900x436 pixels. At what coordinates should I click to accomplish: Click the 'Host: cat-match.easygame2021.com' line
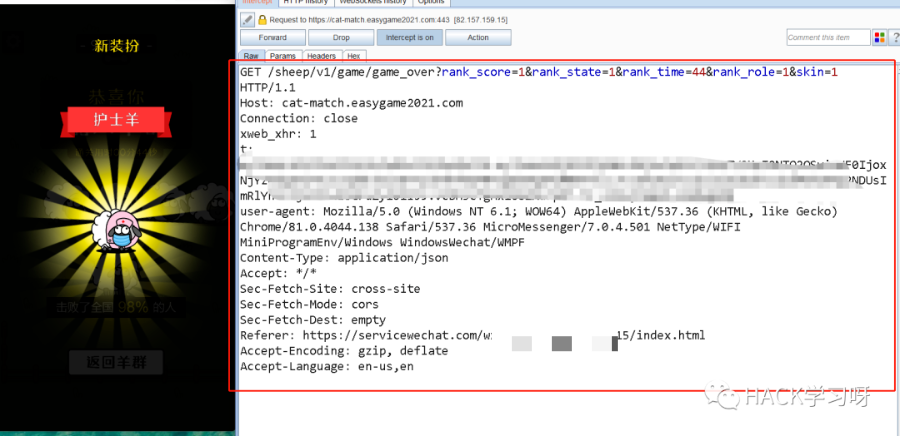(351, 104)
